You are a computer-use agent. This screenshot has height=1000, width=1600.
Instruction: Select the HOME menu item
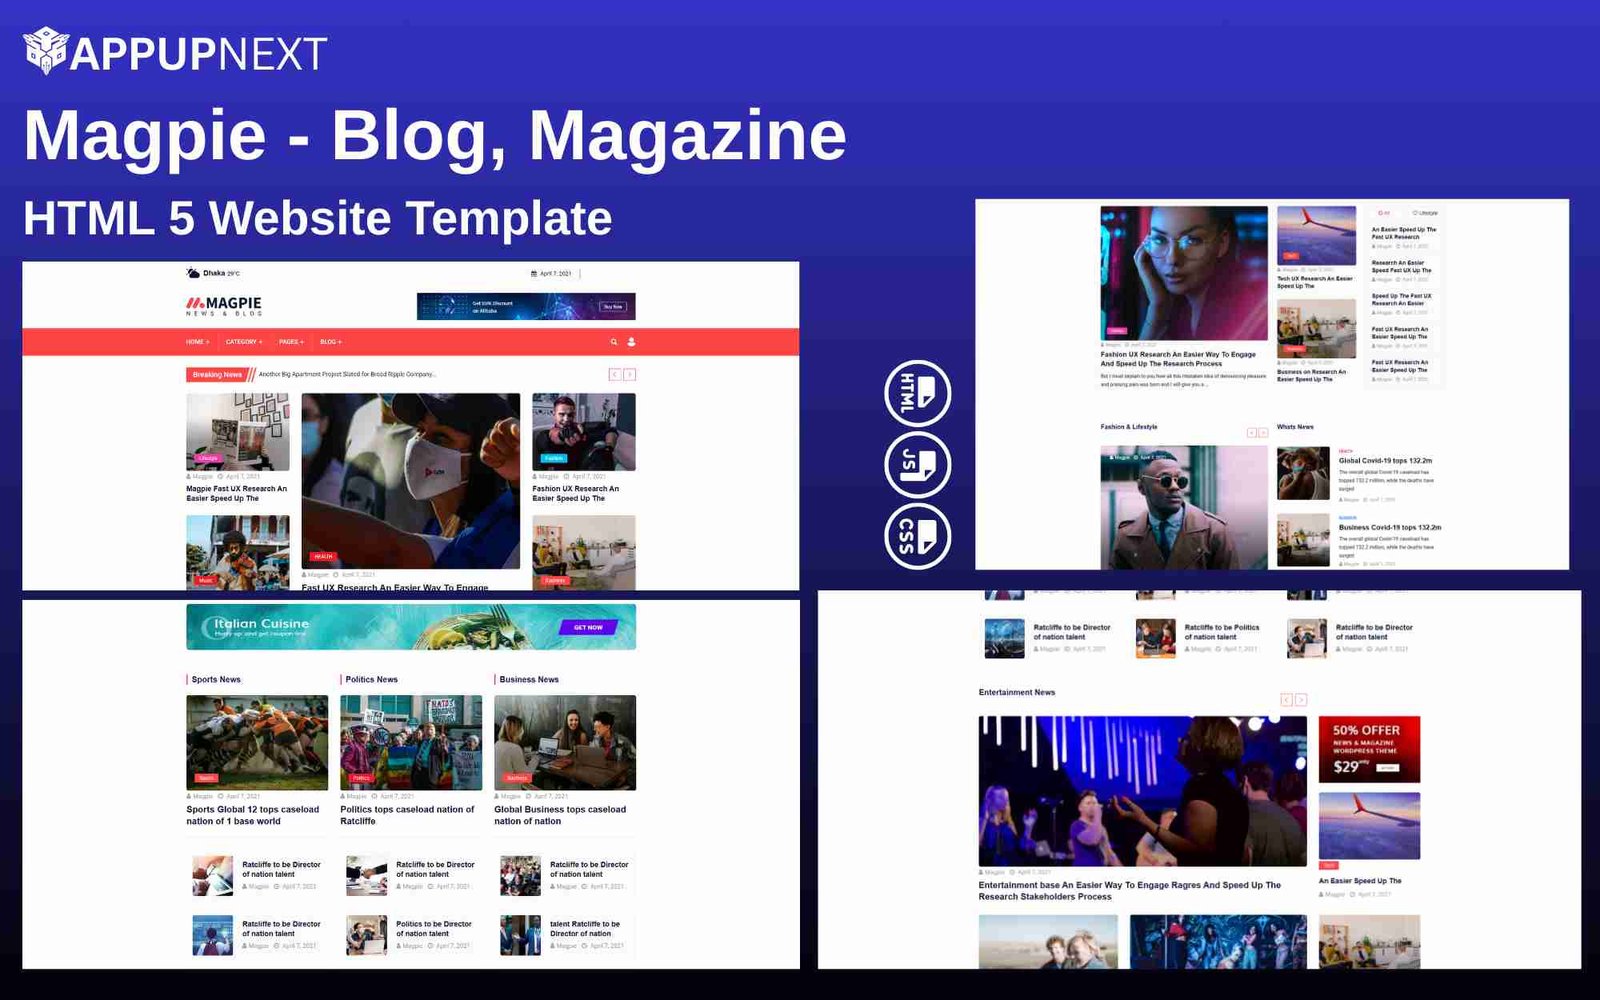point(195,341)
